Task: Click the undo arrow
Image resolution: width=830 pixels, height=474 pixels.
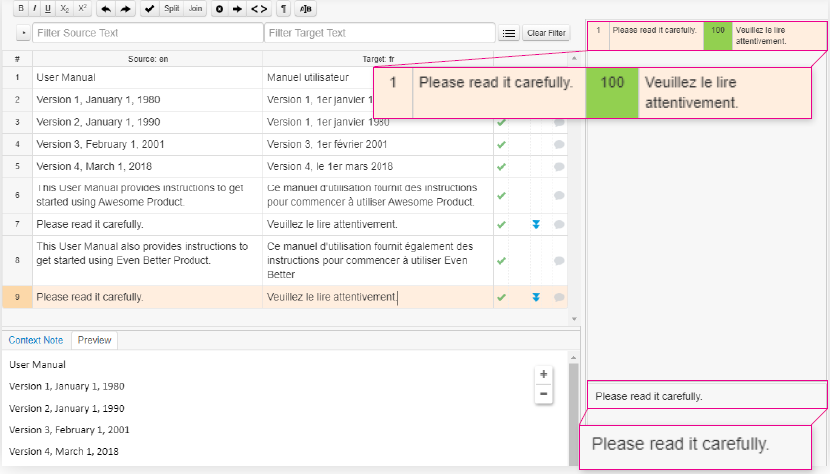Action: pyautogui.click(x=106, y=8)
